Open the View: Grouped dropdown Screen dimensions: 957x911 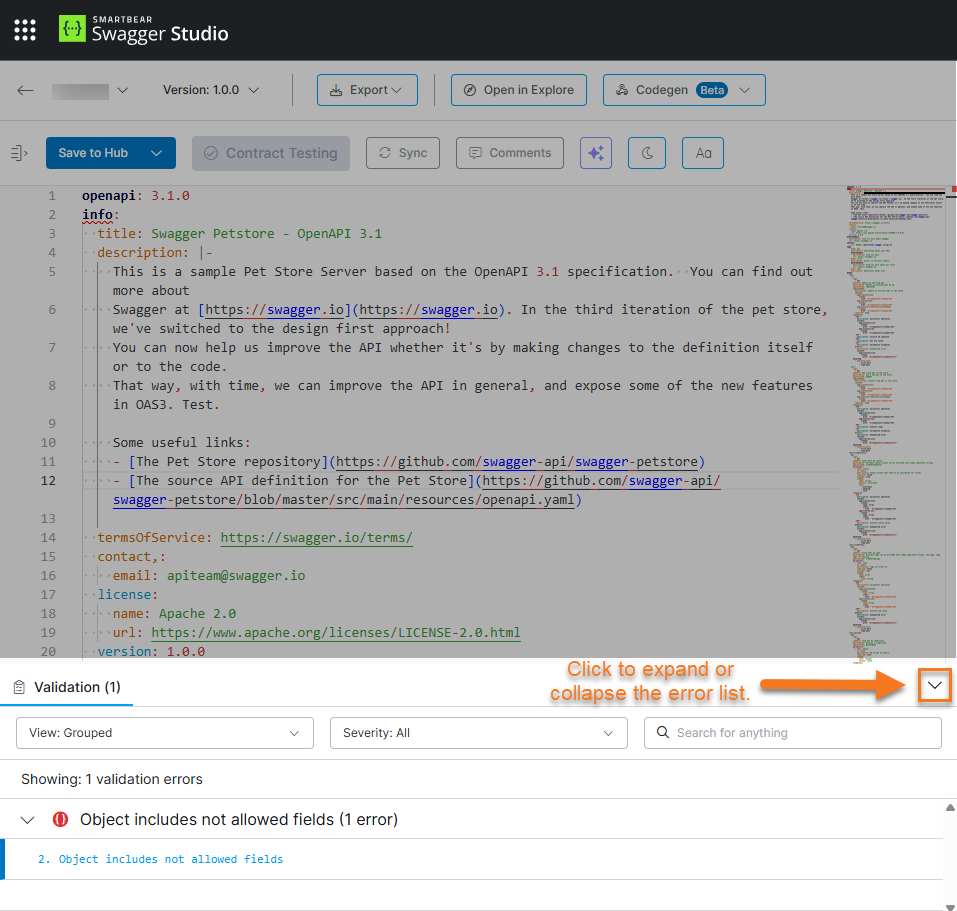pos(164,732)
